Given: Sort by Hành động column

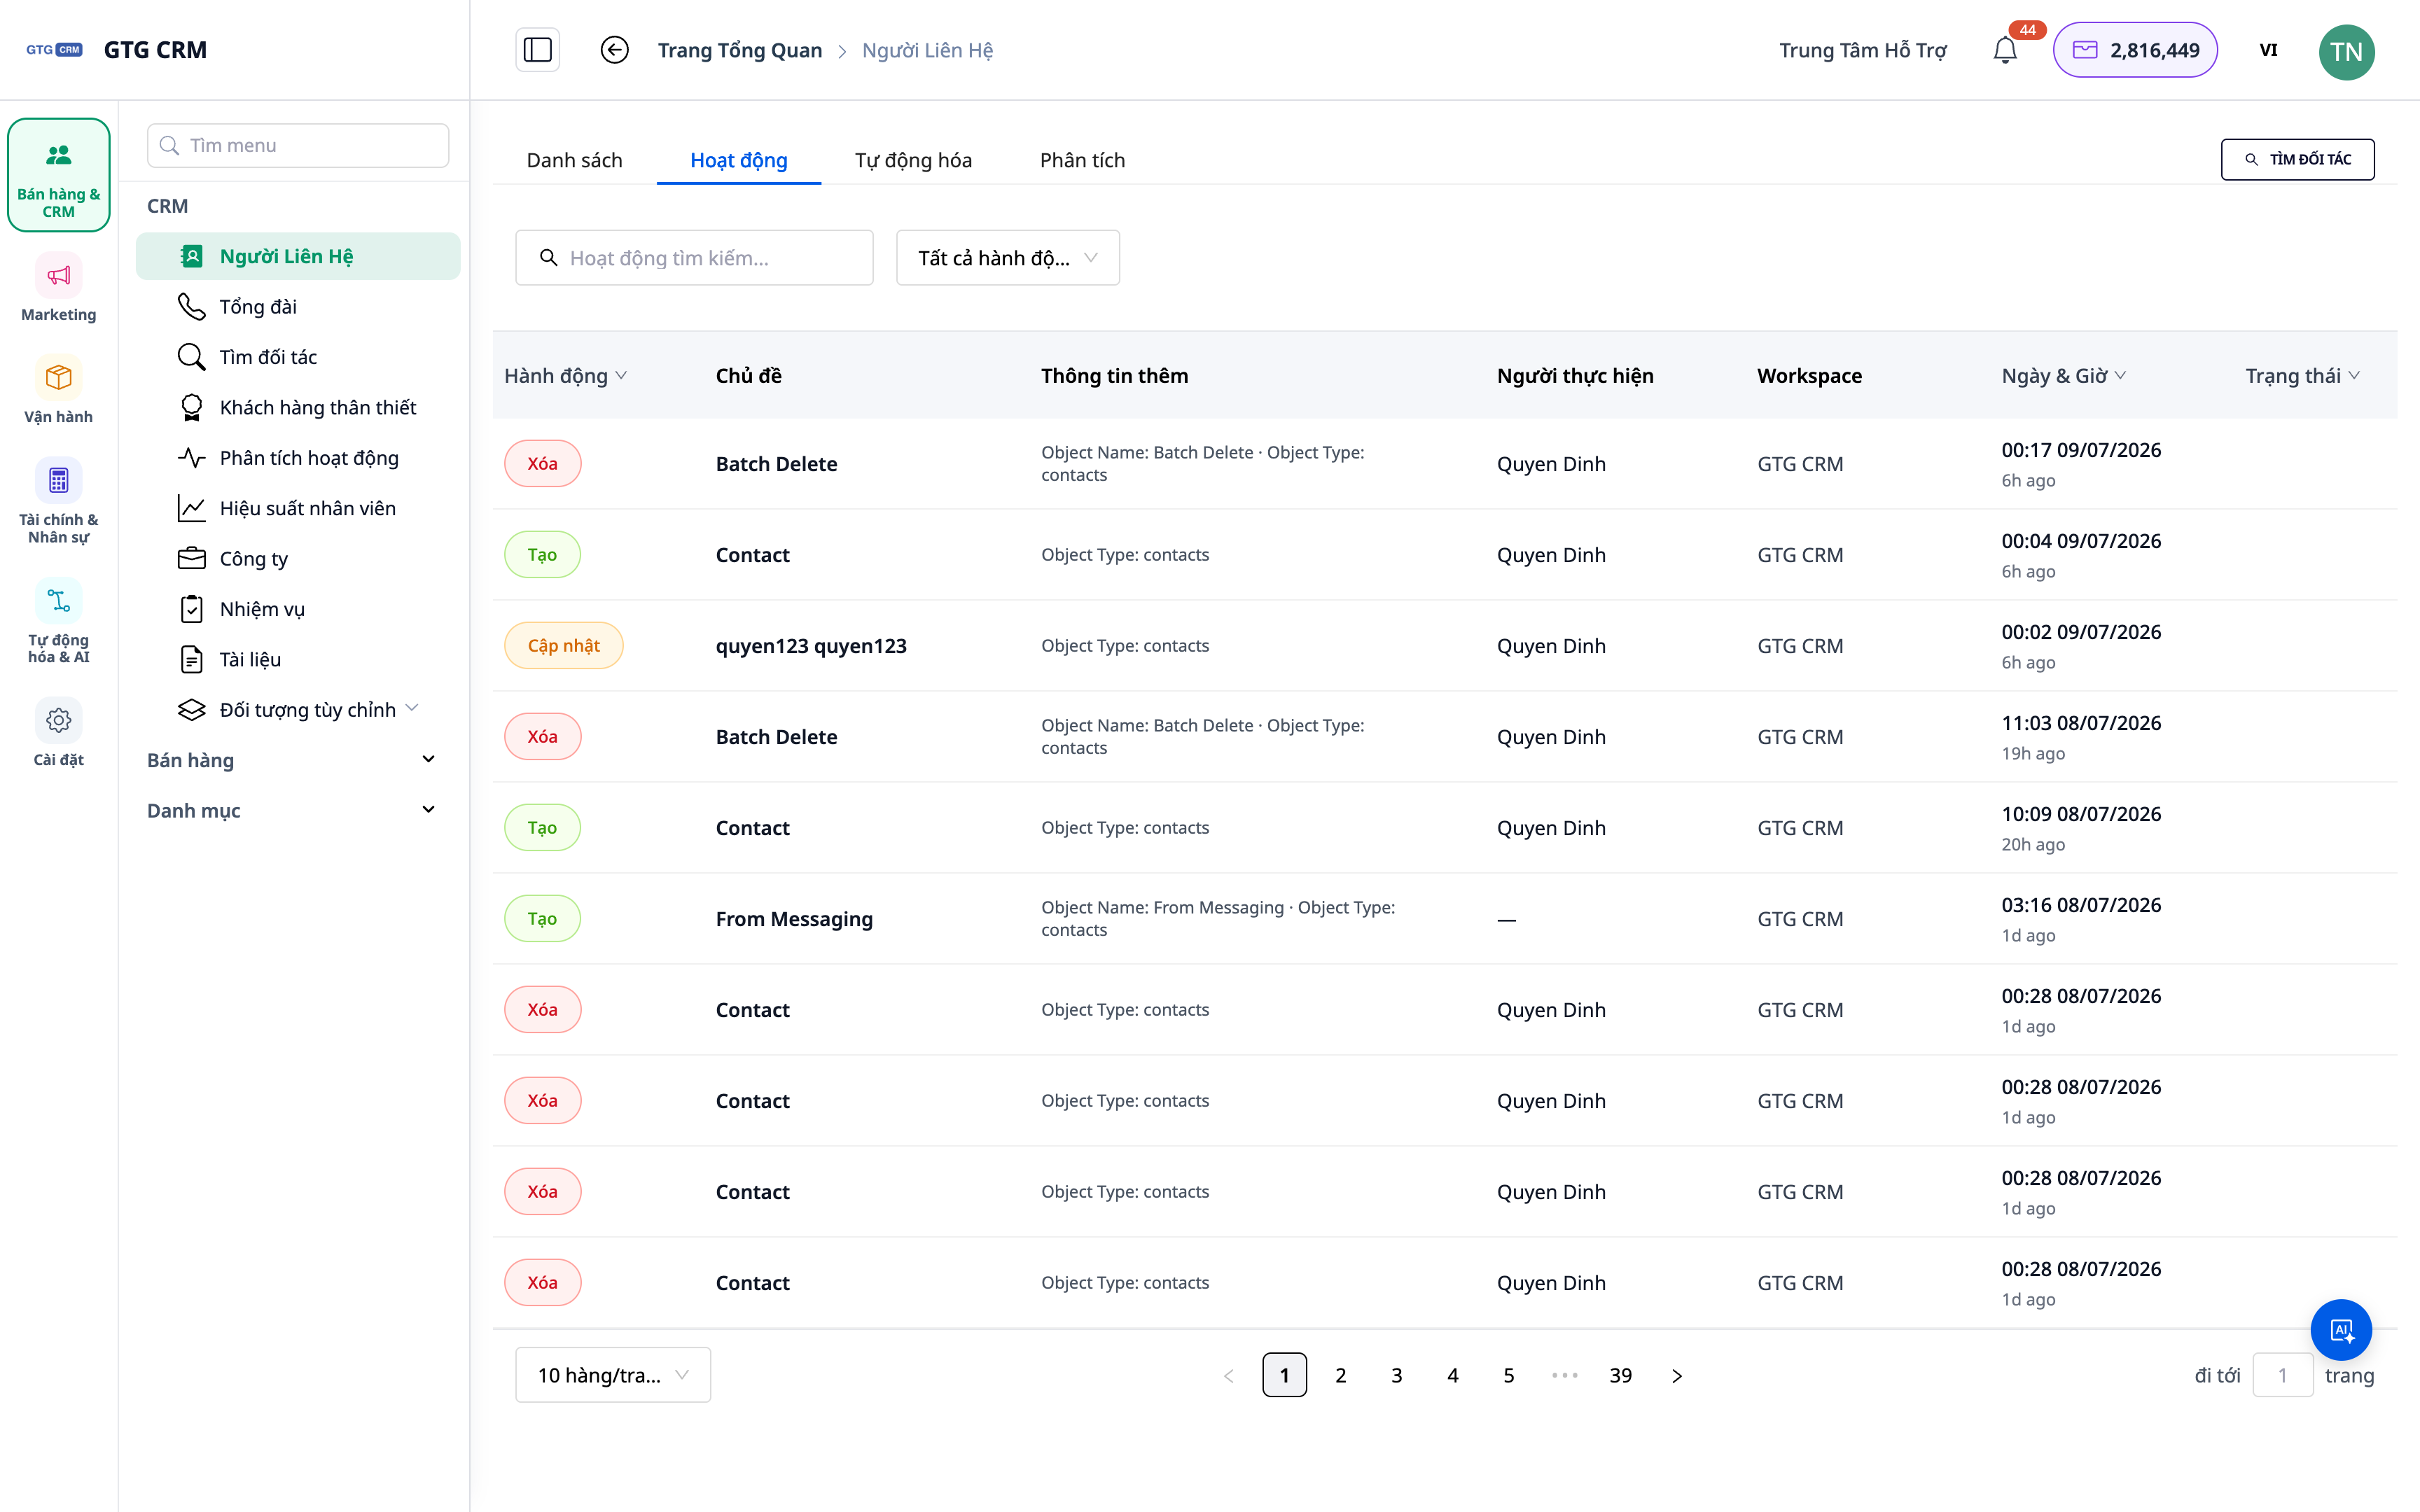Looking at the screenshot, I should [x=565, y=375].
